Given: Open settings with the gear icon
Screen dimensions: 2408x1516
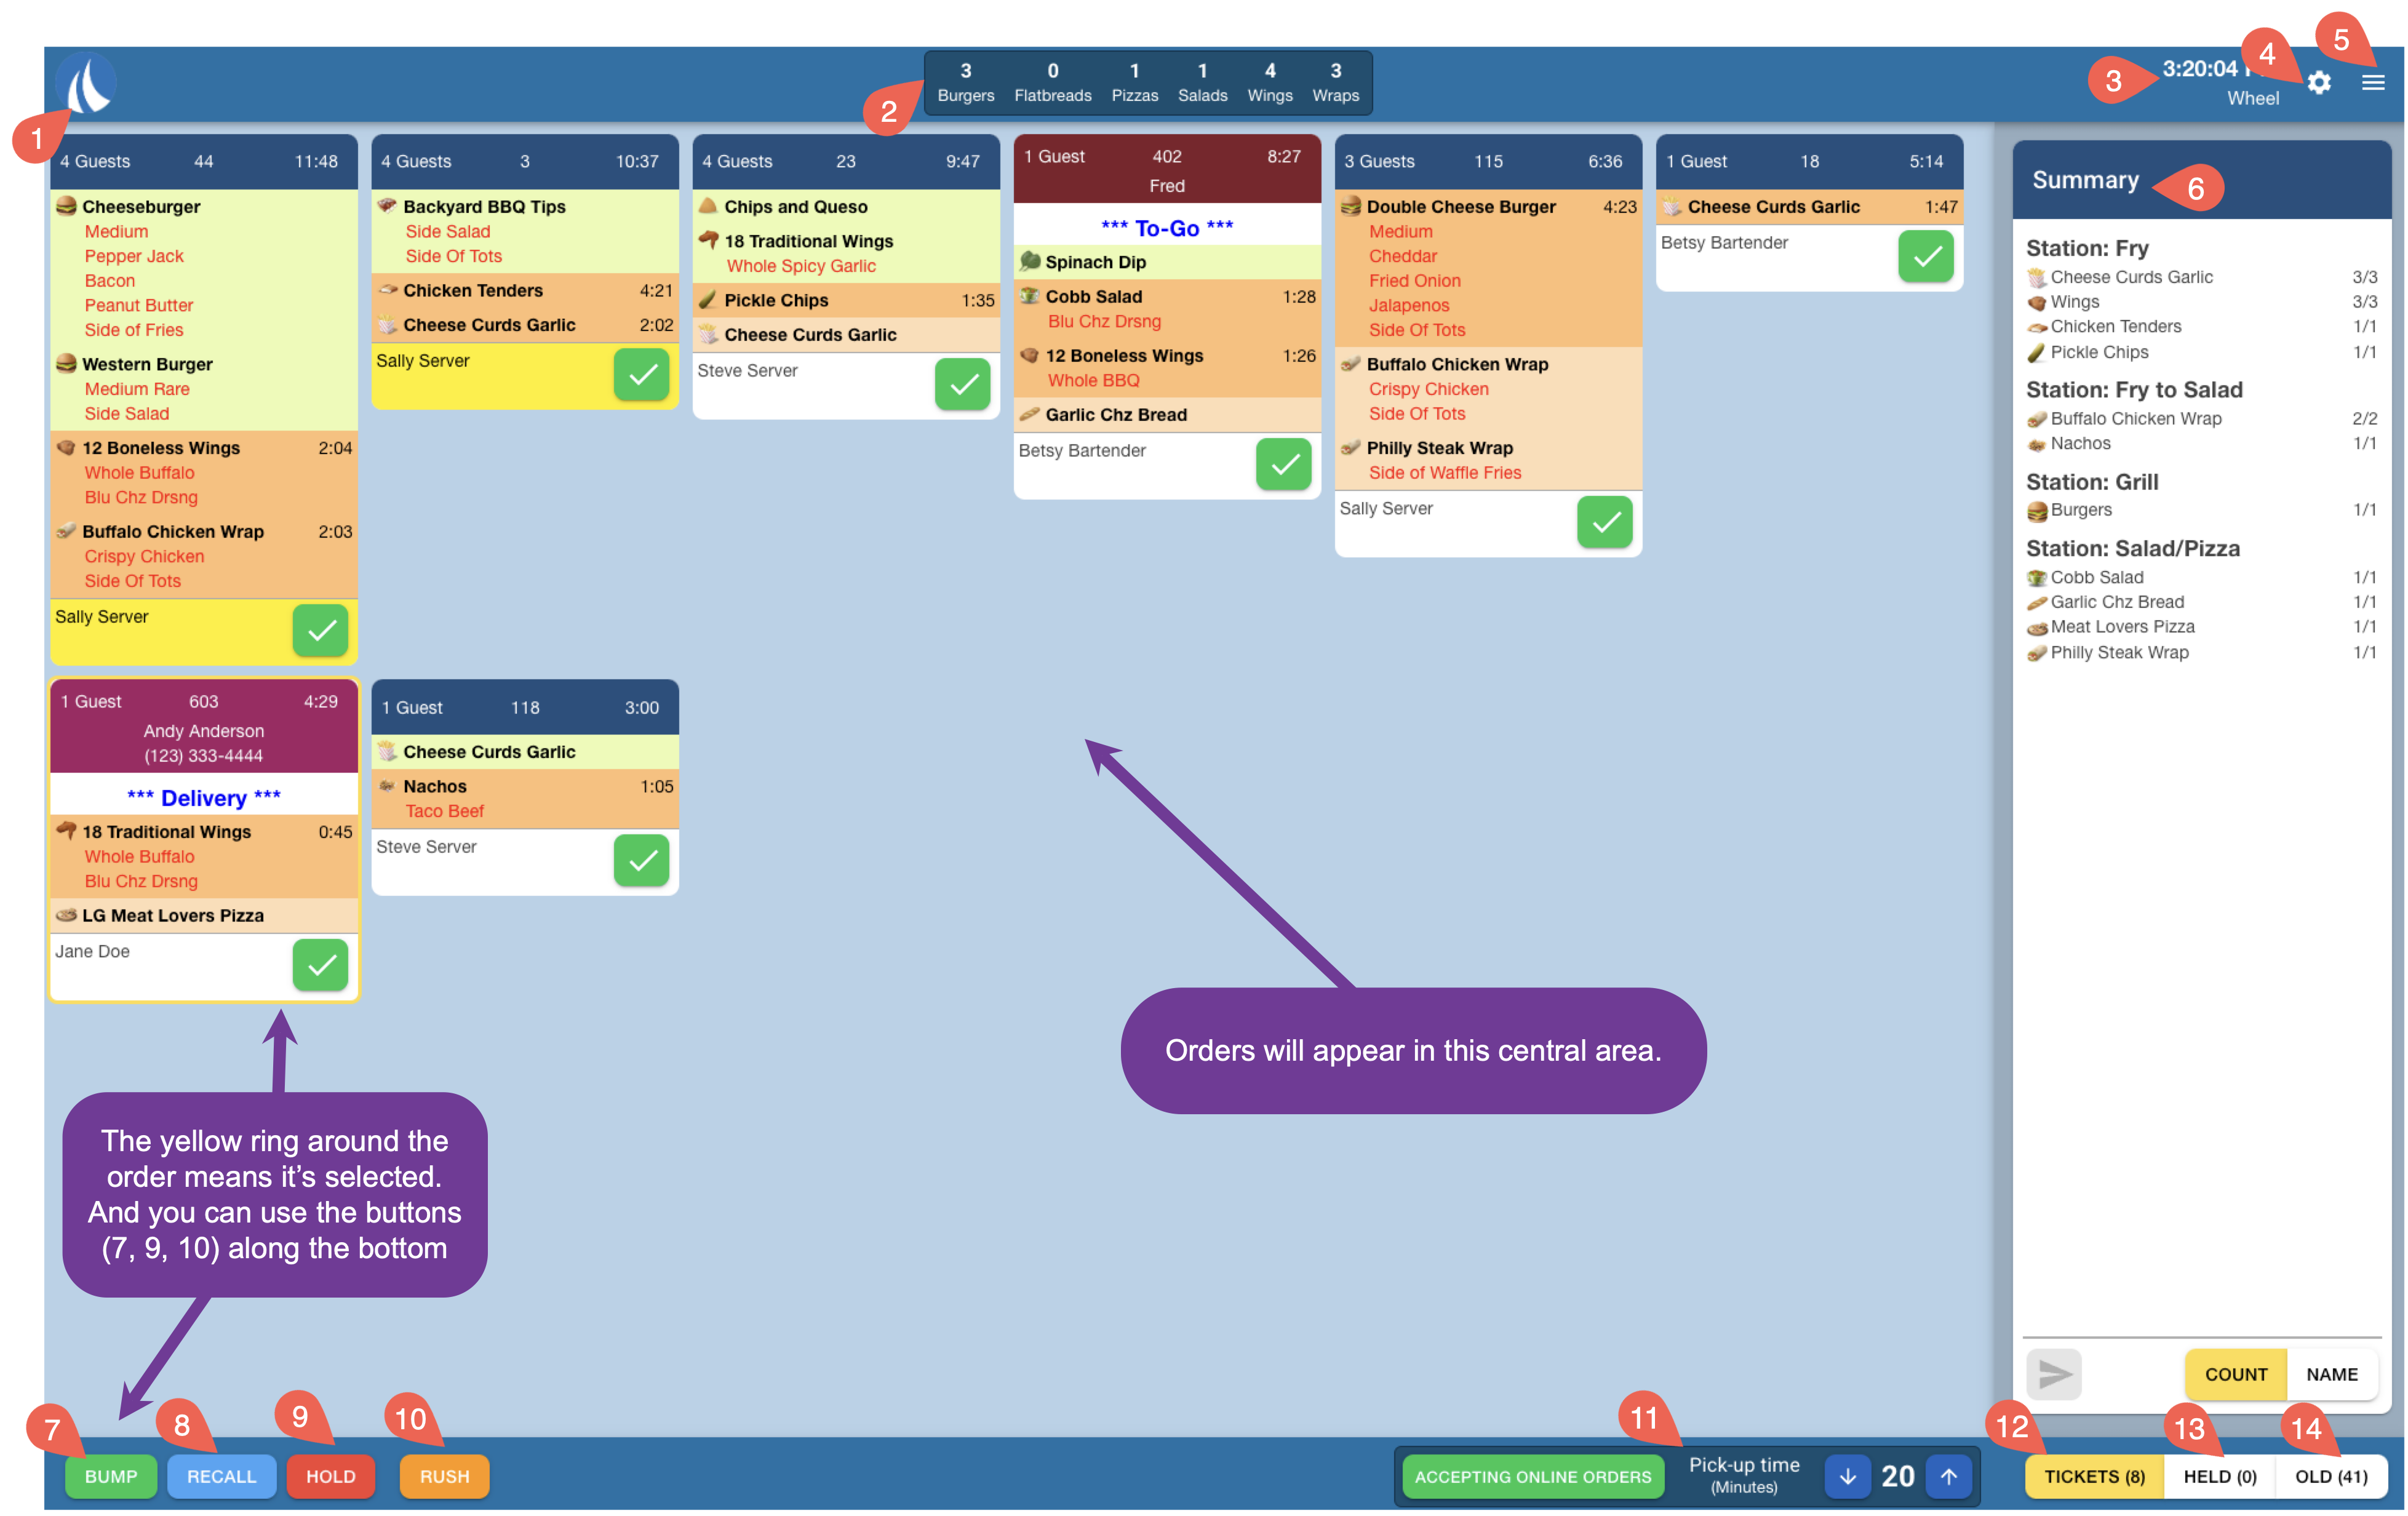Looking at the screenshot, I should point(2319,83).
